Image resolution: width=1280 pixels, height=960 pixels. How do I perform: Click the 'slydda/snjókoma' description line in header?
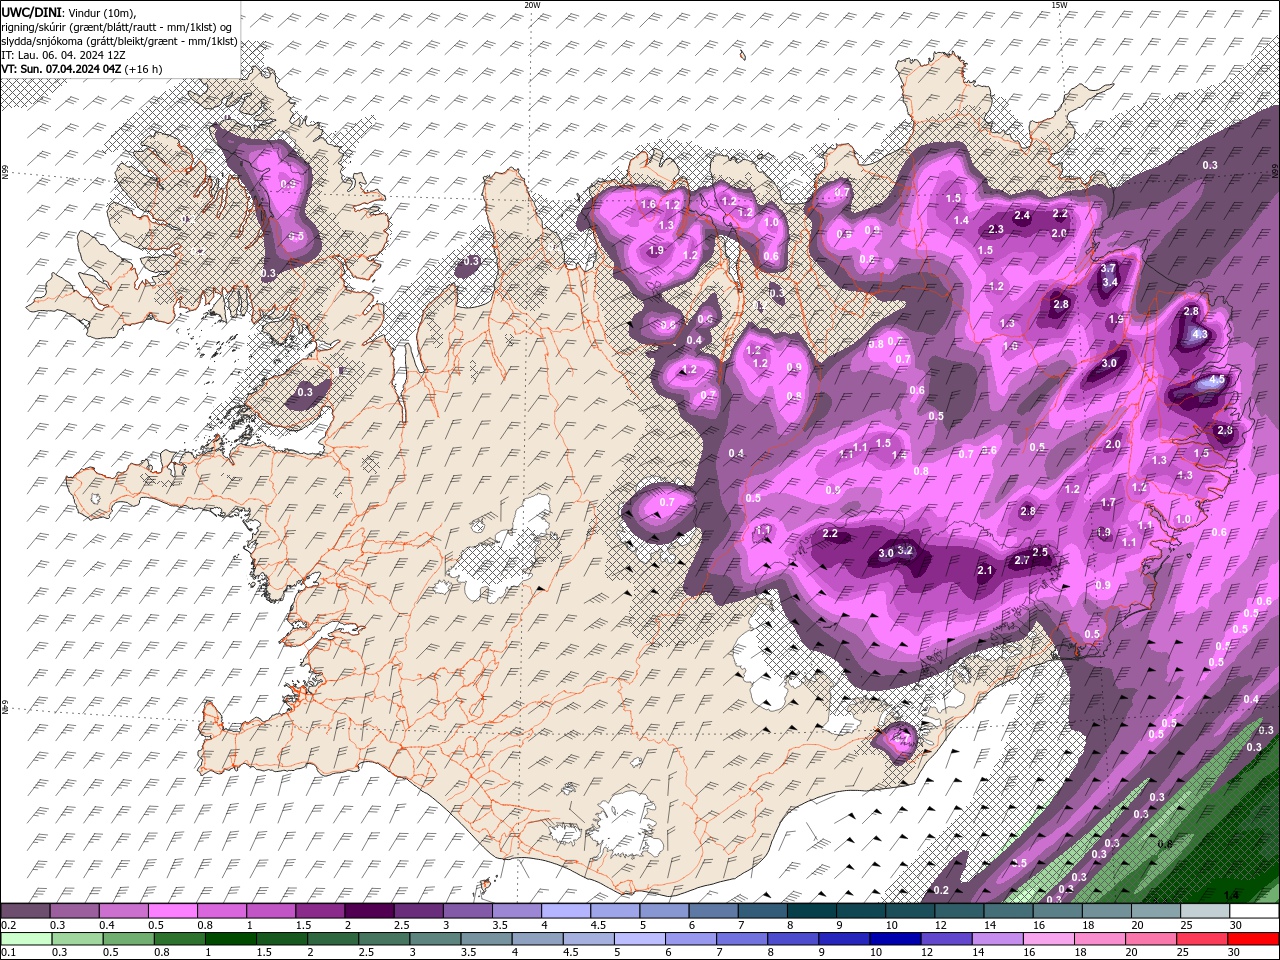pyautogui.click(x=119, y=41)
